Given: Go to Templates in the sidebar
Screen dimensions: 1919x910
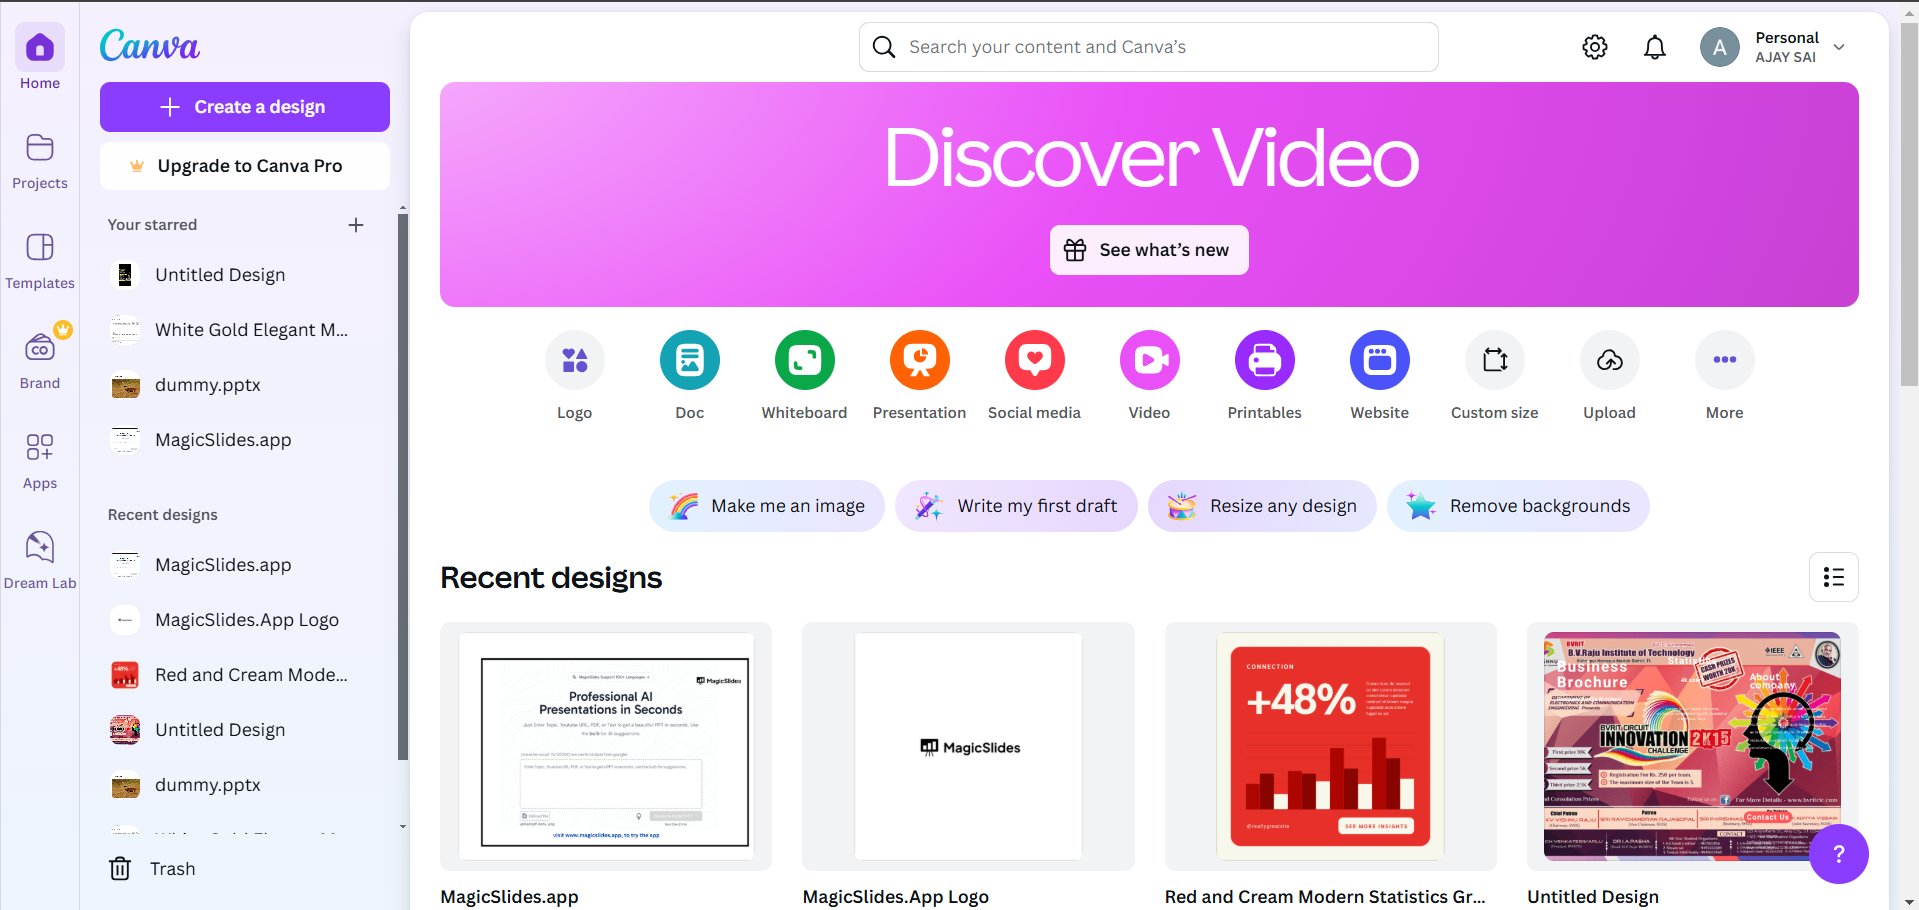Looking at the screenshot, I should 40,260.
